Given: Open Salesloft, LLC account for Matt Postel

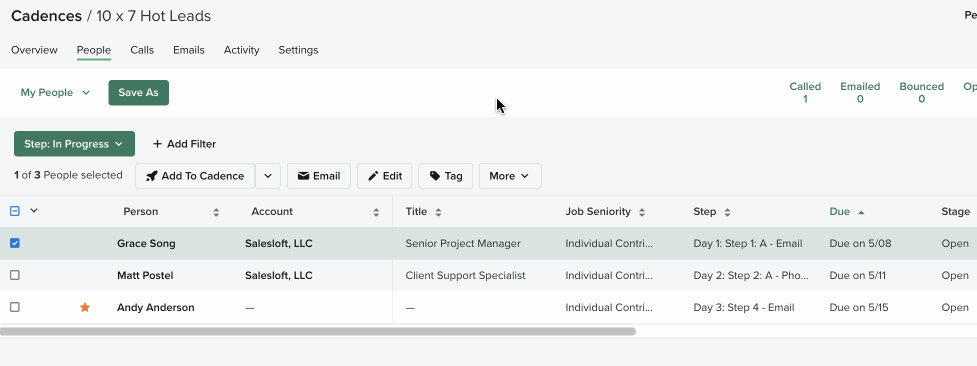Looking at the screenshot, I should click(279, 275).
